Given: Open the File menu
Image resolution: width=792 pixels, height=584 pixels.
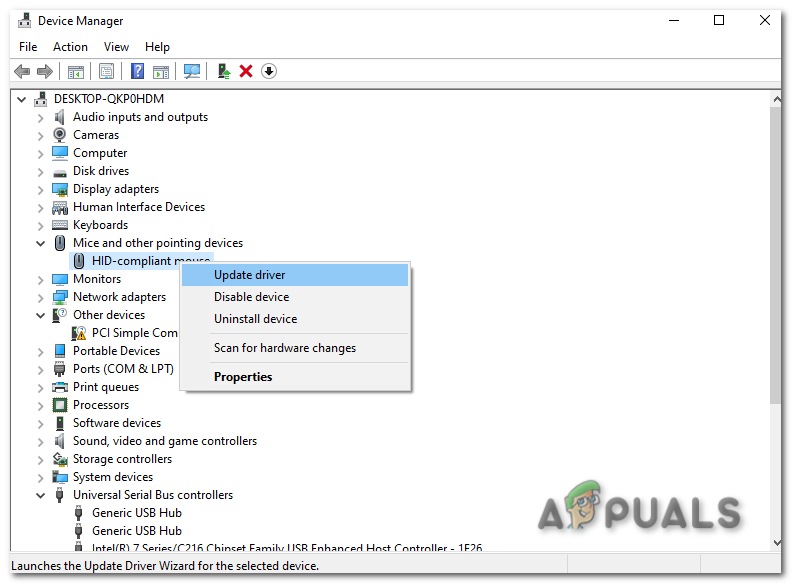Looking at the screenshot, I should 28,47.
